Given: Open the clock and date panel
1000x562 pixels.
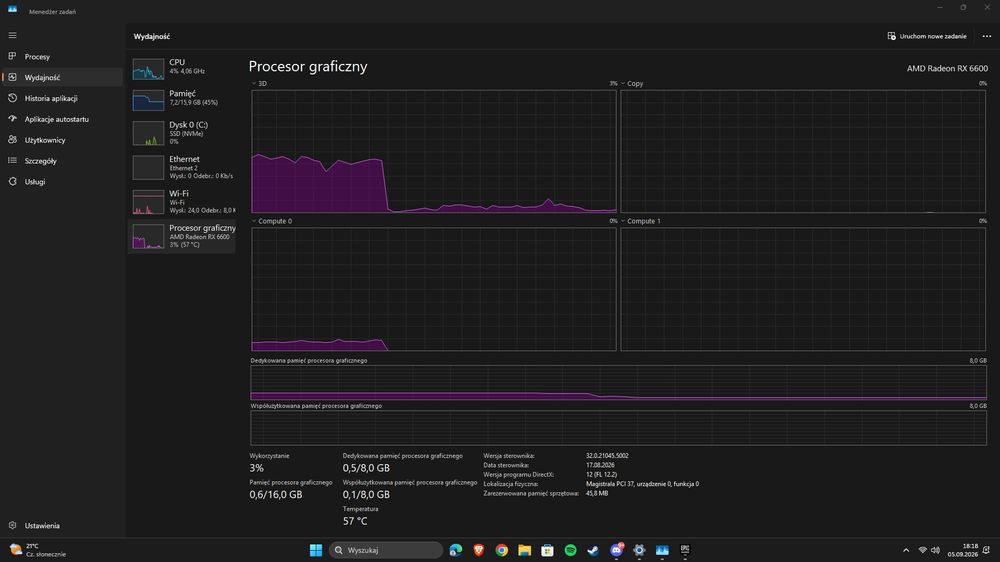Looking at the screenshot, I should [x=962, y=550].
